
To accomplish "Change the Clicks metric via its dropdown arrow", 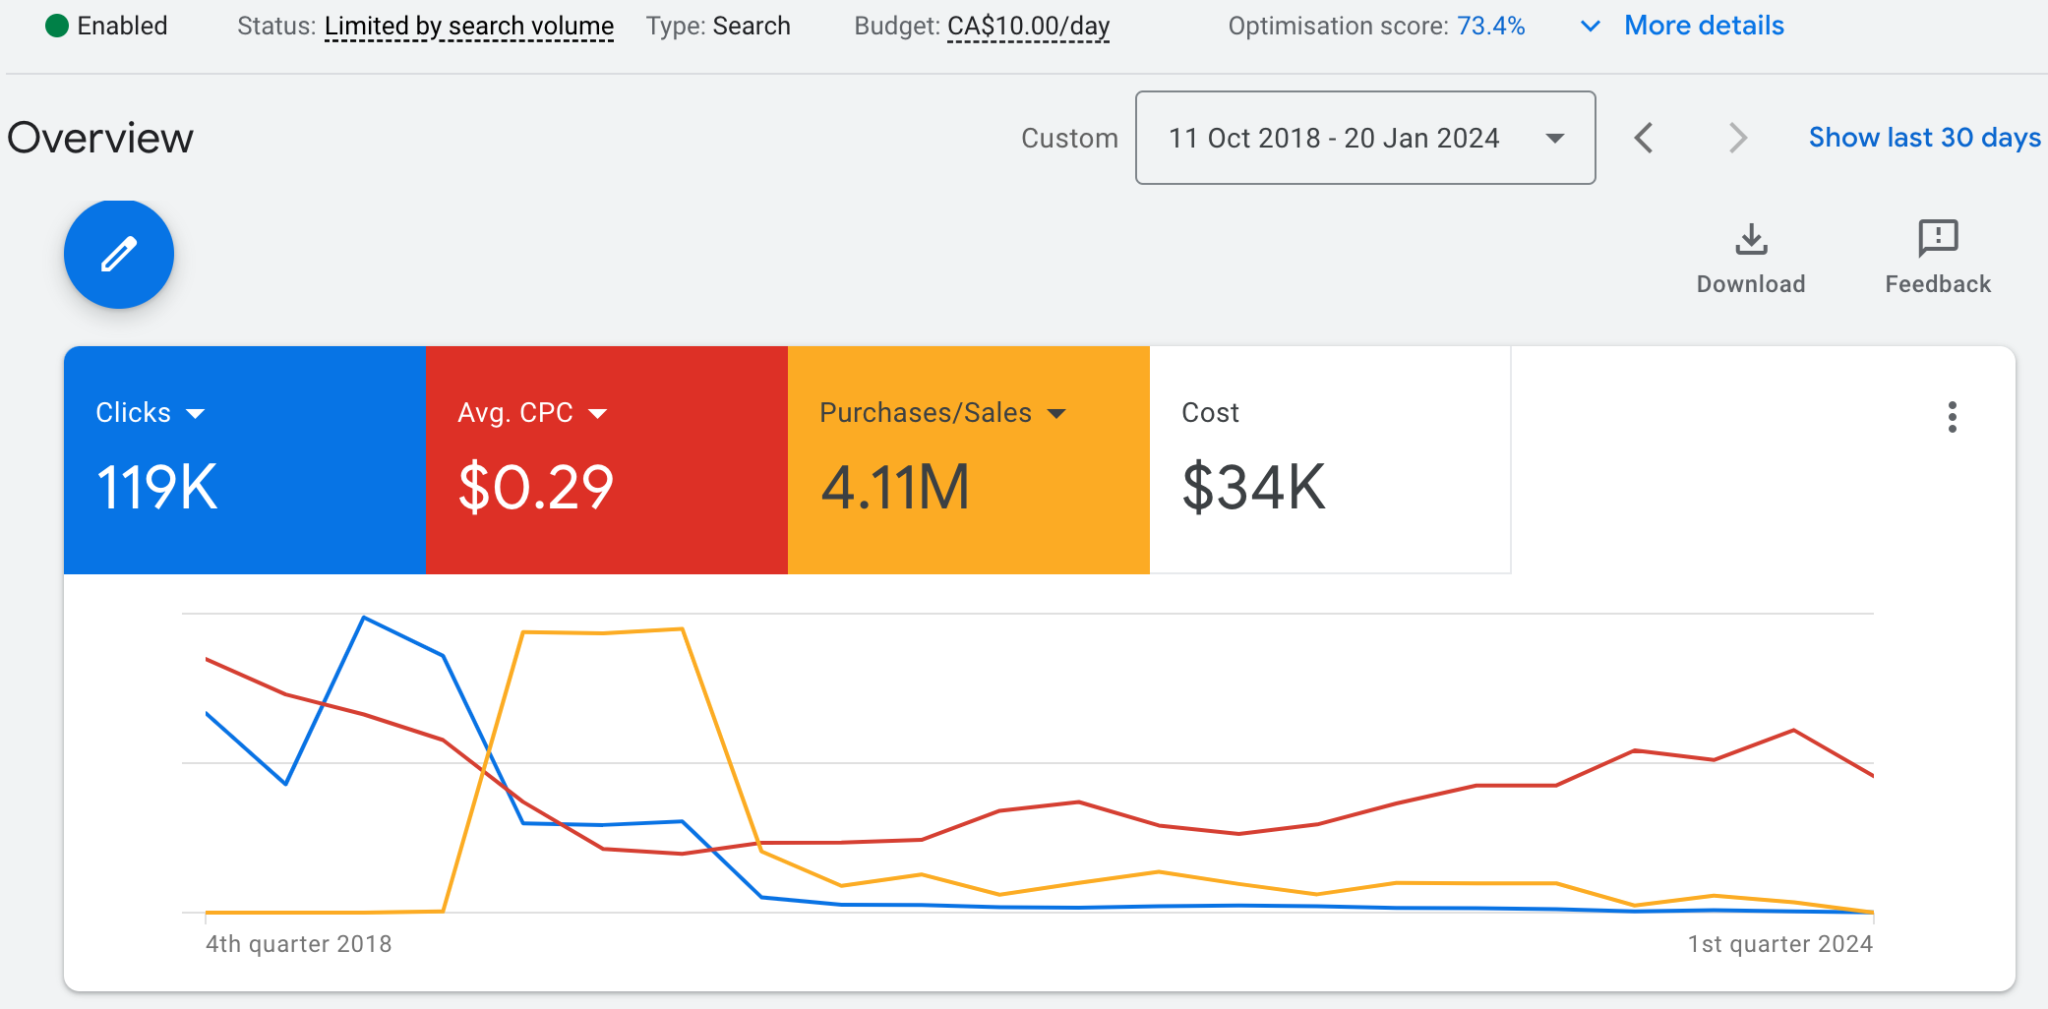I will tap(197, 413).
